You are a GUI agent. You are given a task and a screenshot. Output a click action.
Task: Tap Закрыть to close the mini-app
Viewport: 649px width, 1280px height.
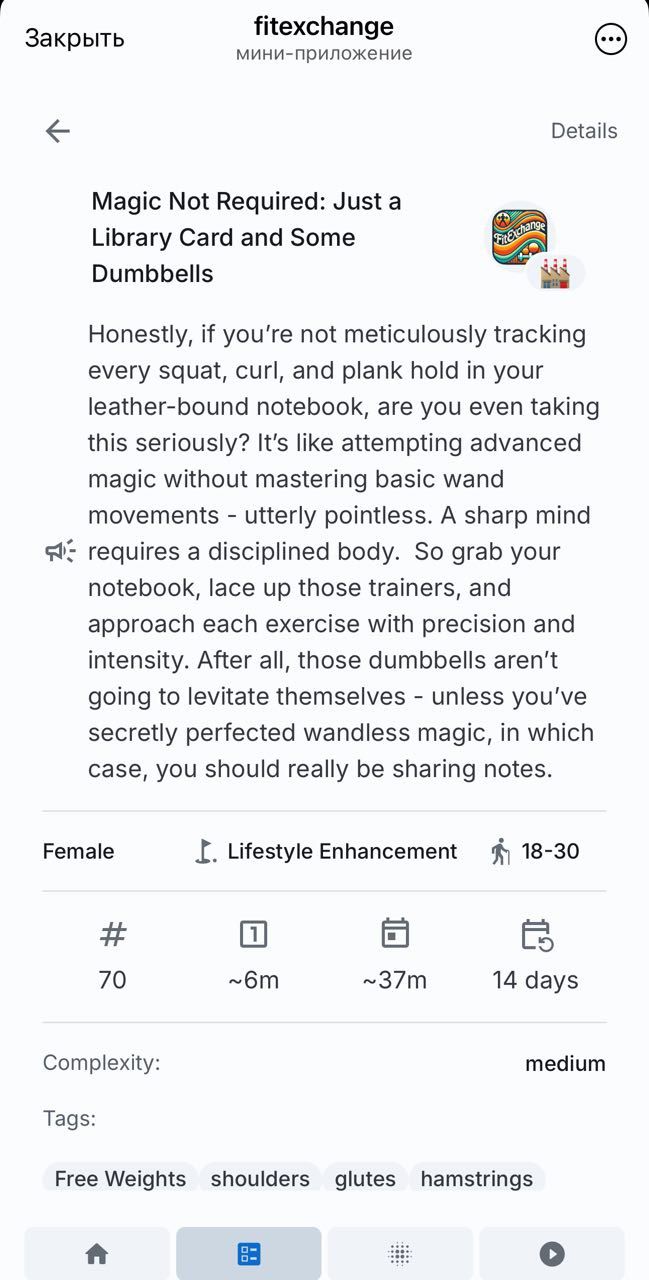pyautogui.click(x=74, y=39)
